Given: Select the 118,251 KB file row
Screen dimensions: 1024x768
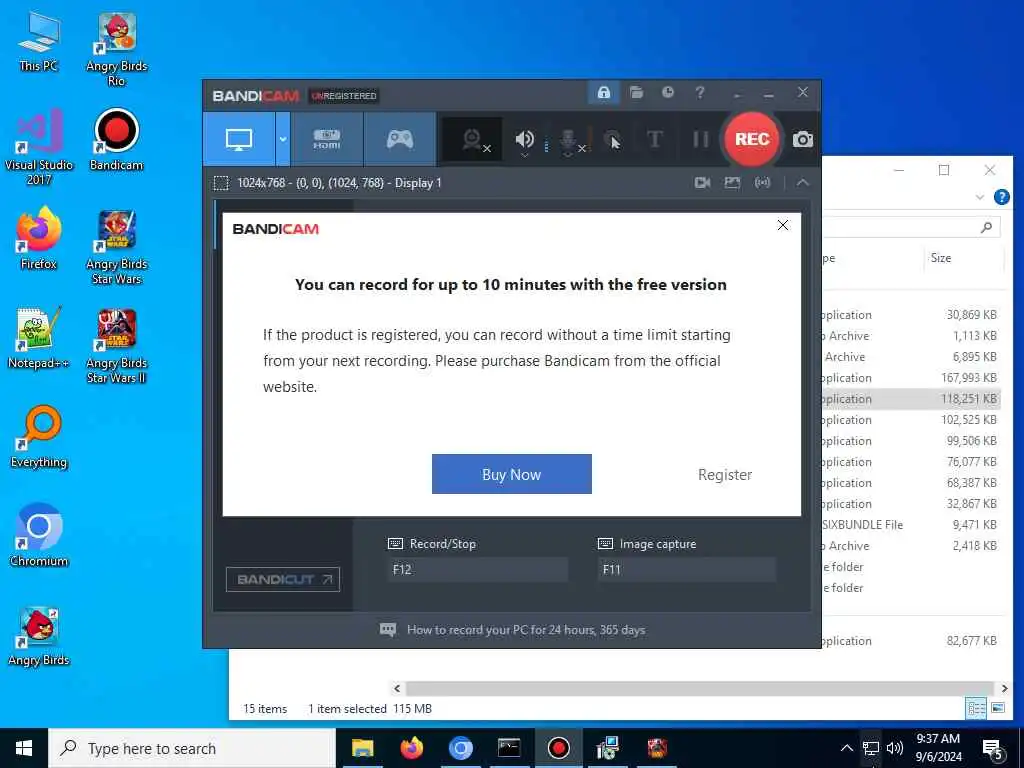Looking at the screenshot, I should pyautogui.click(x=911, y=398).
